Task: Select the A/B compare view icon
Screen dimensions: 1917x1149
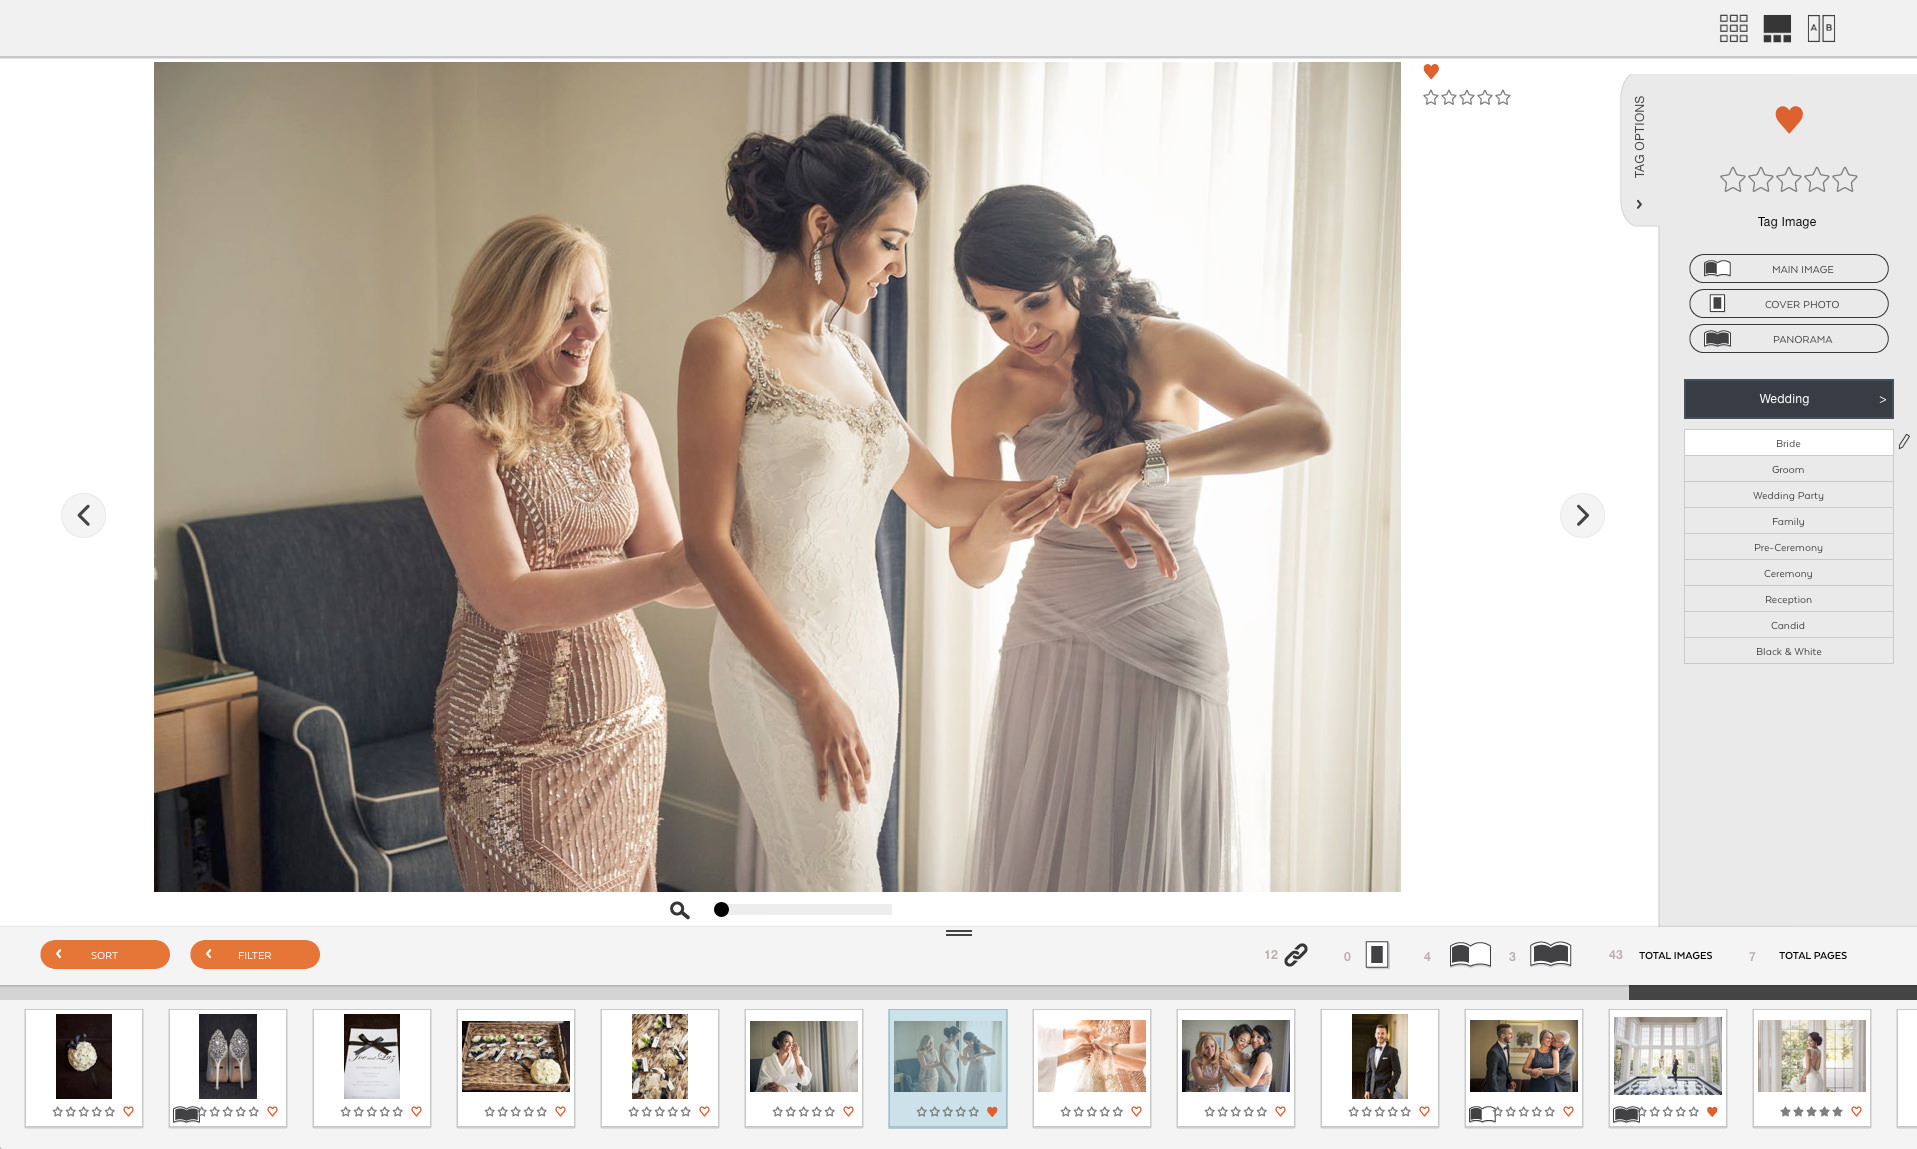Action: click(1821, 28)
